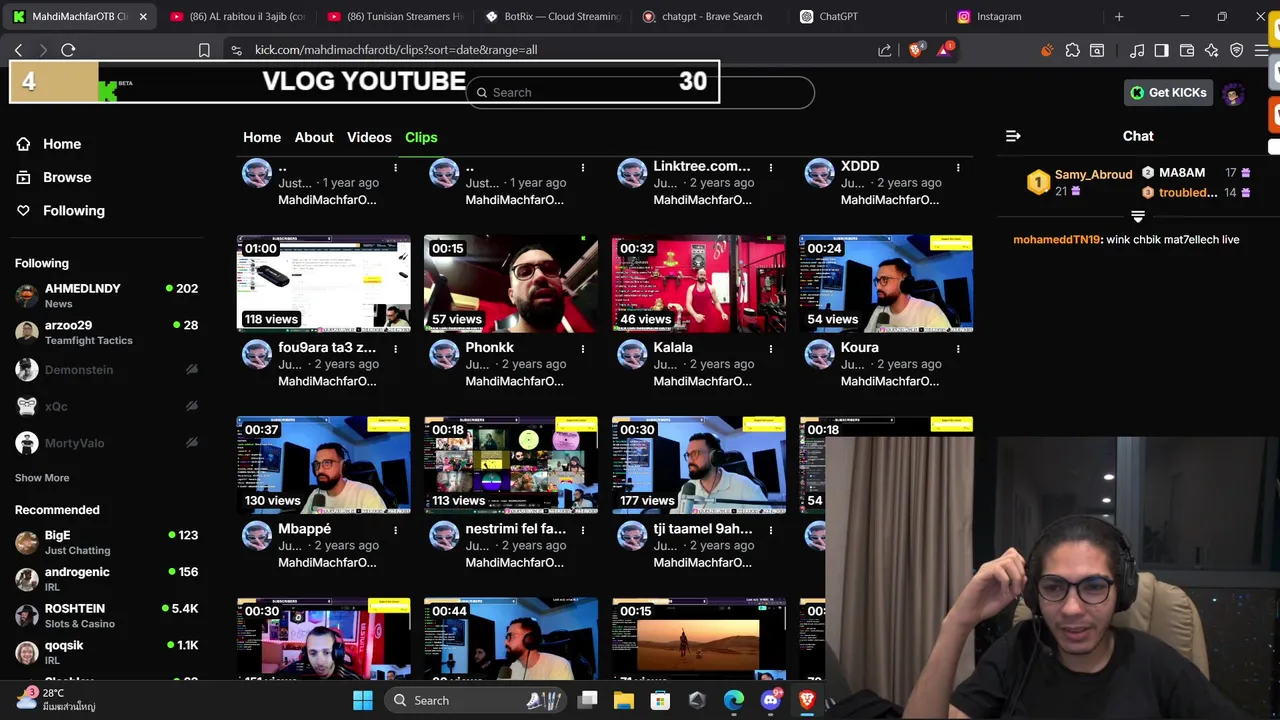The height and width of the screenshot is (720, 1280).
Task: Switch to About channel tab
Action: 314,137
